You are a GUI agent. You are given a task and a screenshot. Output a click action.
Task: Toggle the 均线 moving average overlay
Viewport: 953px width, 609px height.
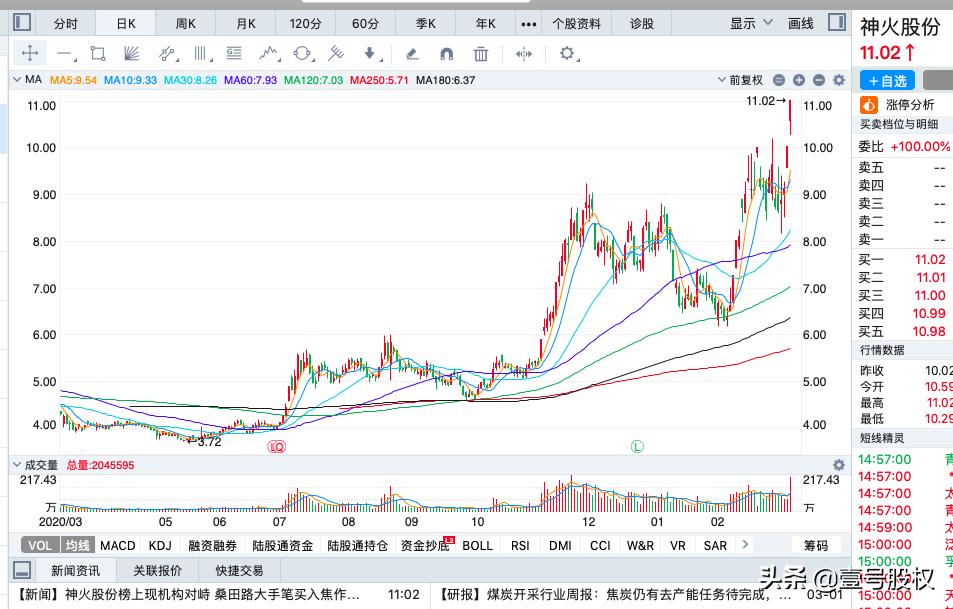(x=77, y=545)
